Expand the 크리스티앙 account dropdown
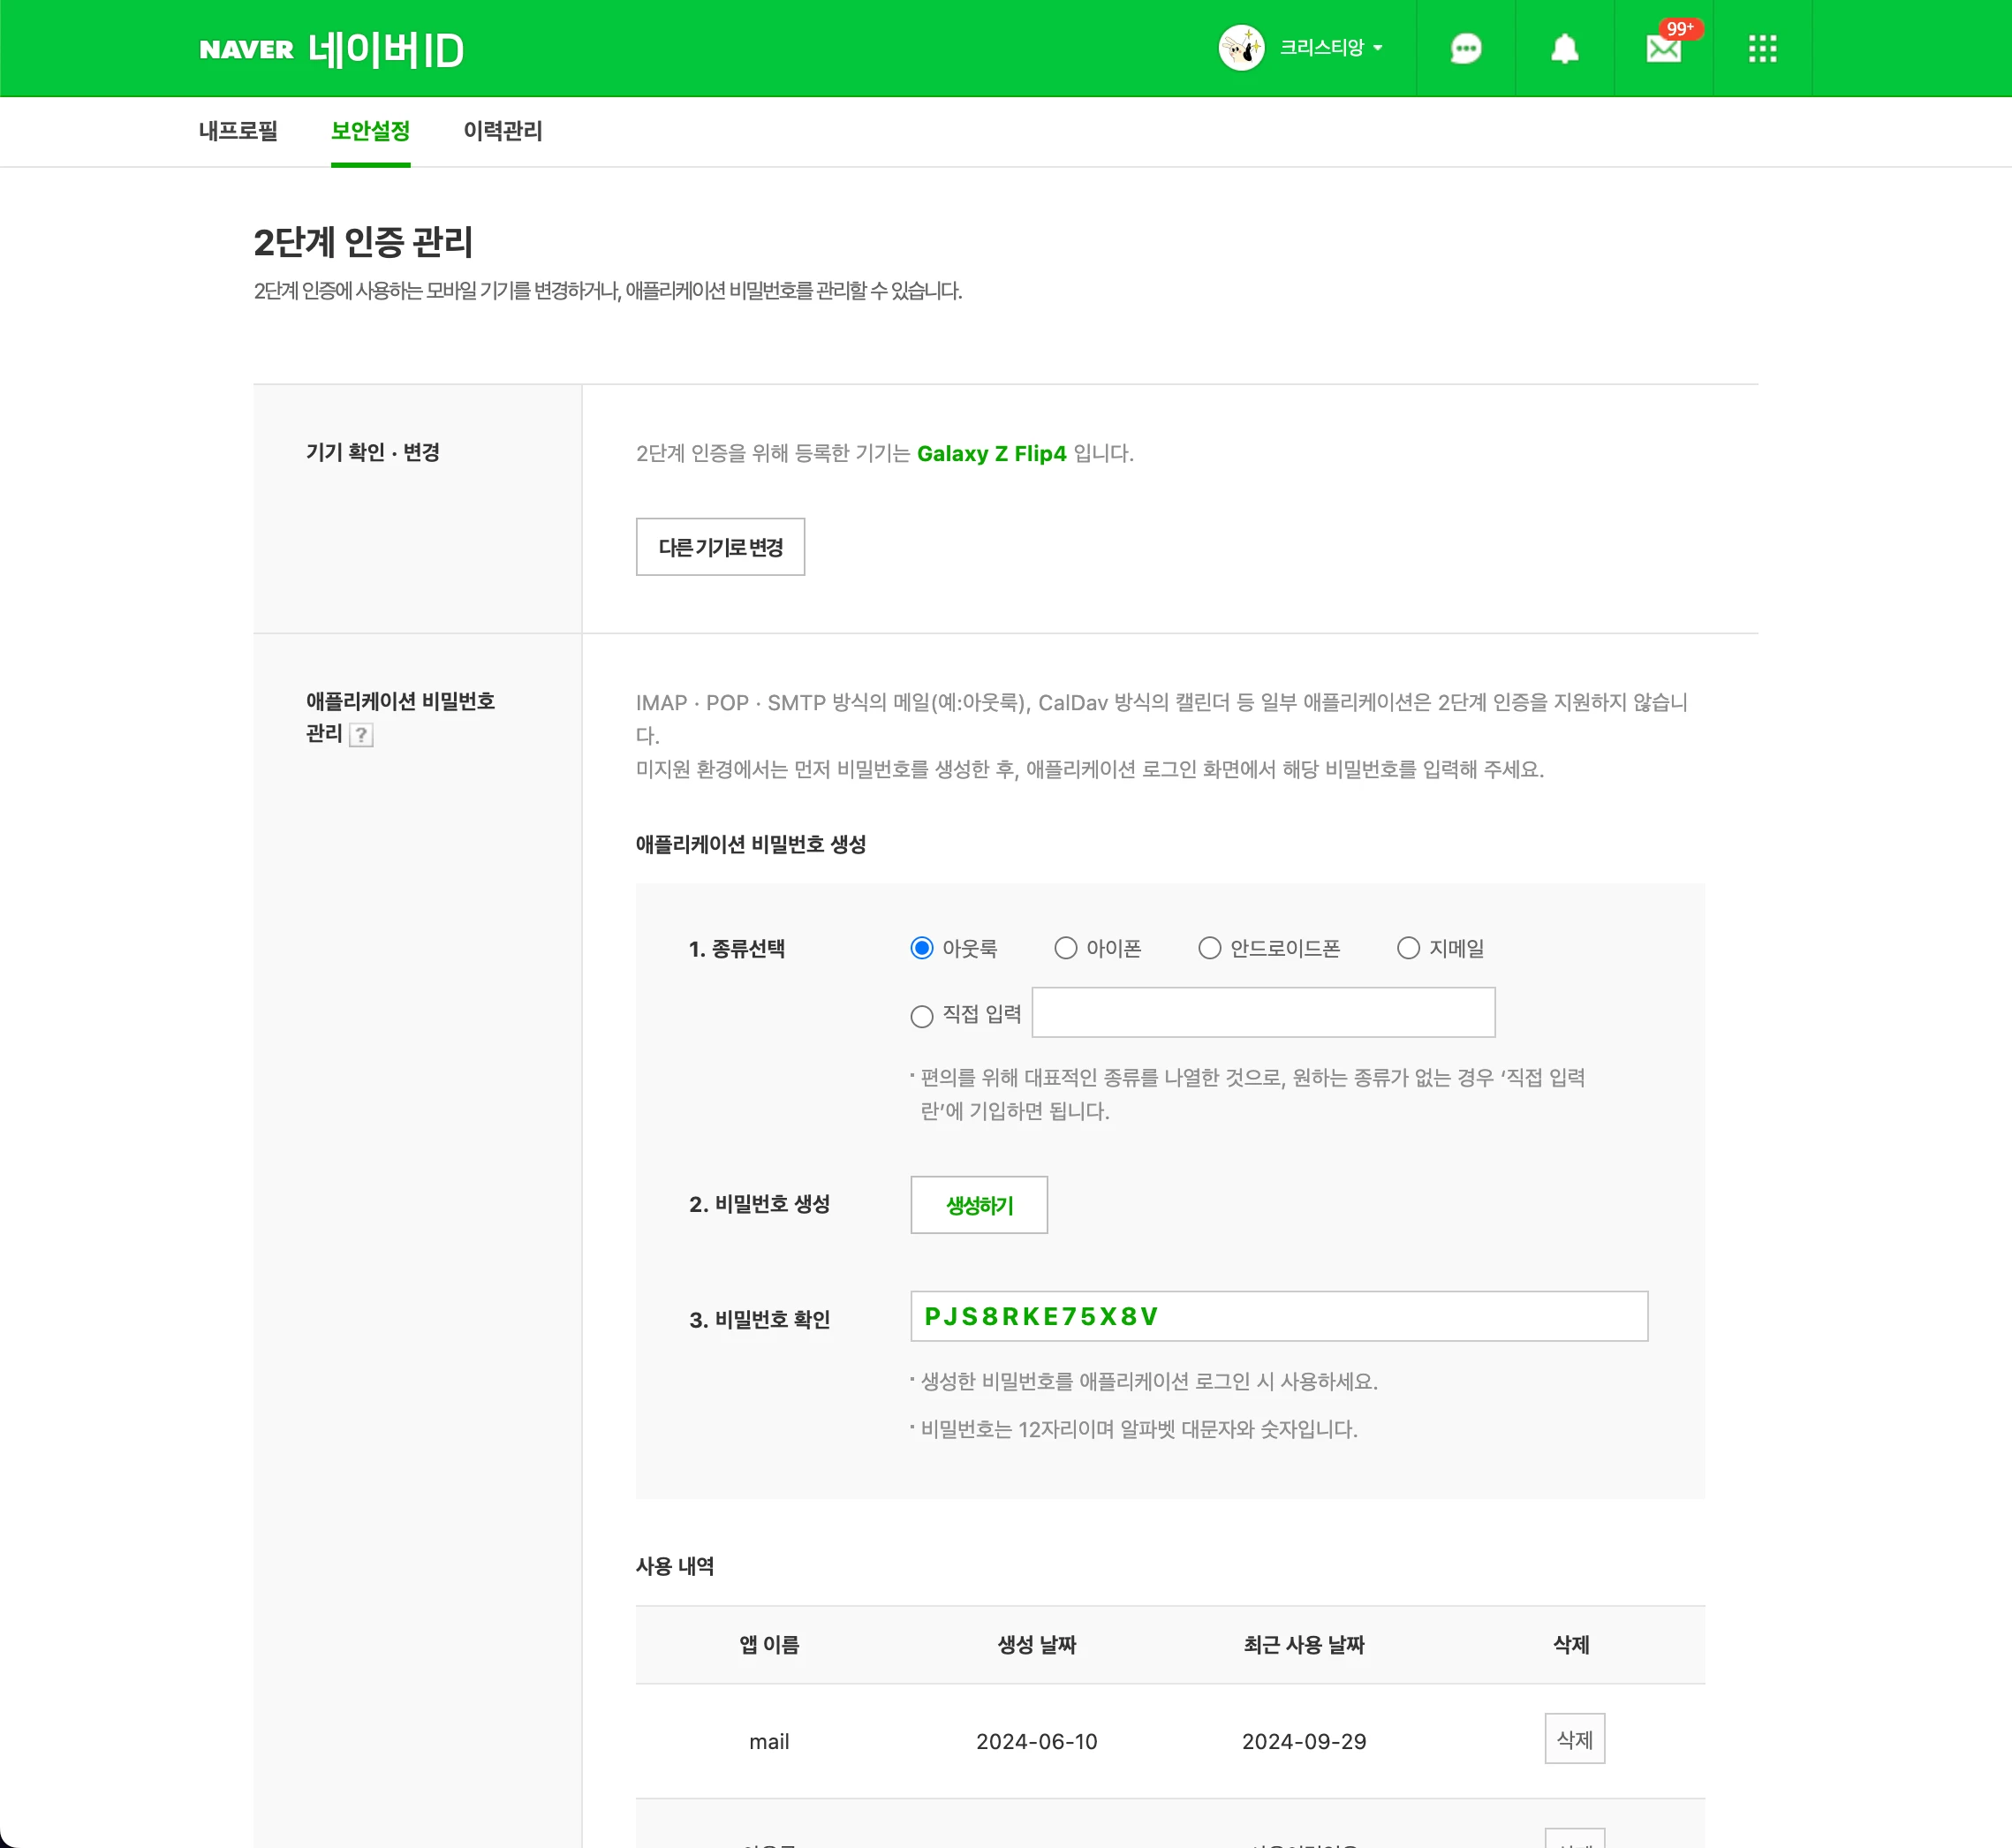 (1332, 48)
